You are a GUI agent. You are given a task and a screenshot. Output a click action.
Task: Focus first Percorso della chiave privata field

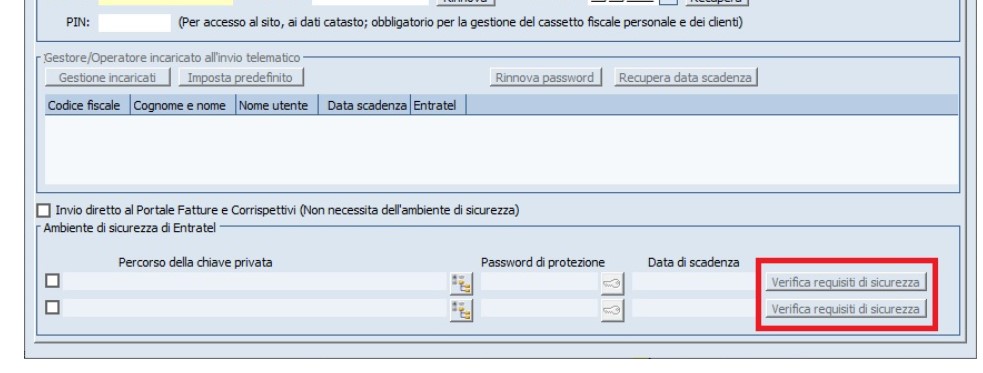[x=256, y=281]
